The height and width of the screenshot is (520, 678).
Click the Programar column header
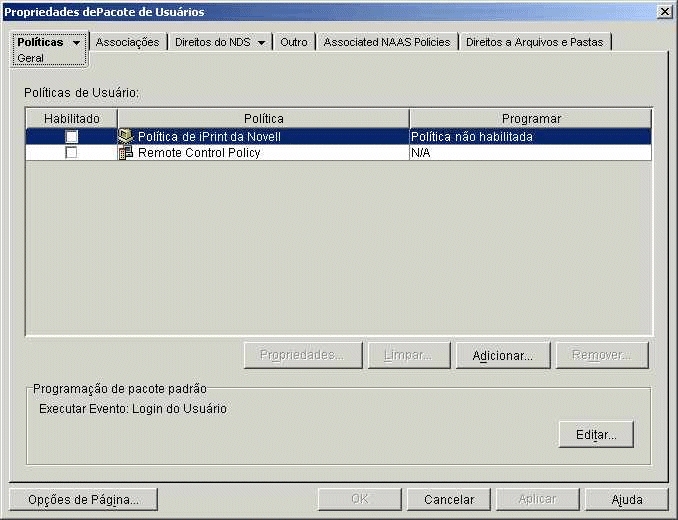[x=531, y=118]
